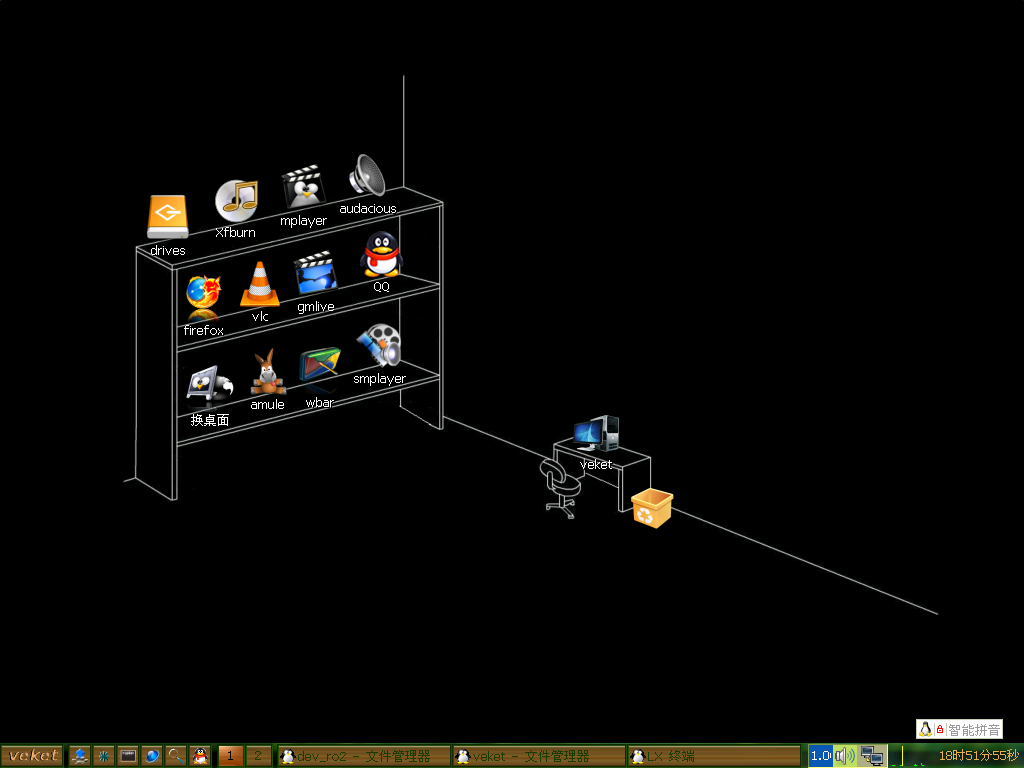Open the mplayer application icon
Screen dimensions: 1024x768
coord(304,187)
